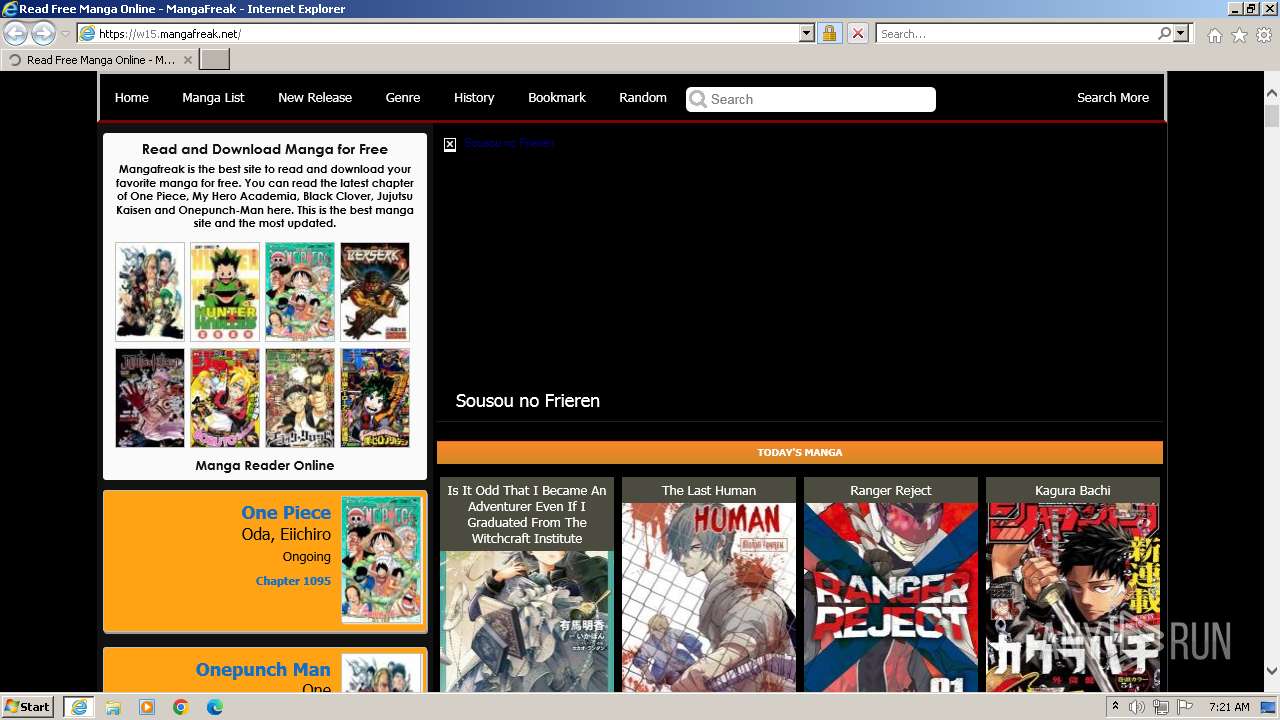Click the One Piece title link
1280x720 pixels.
[286, 513]
